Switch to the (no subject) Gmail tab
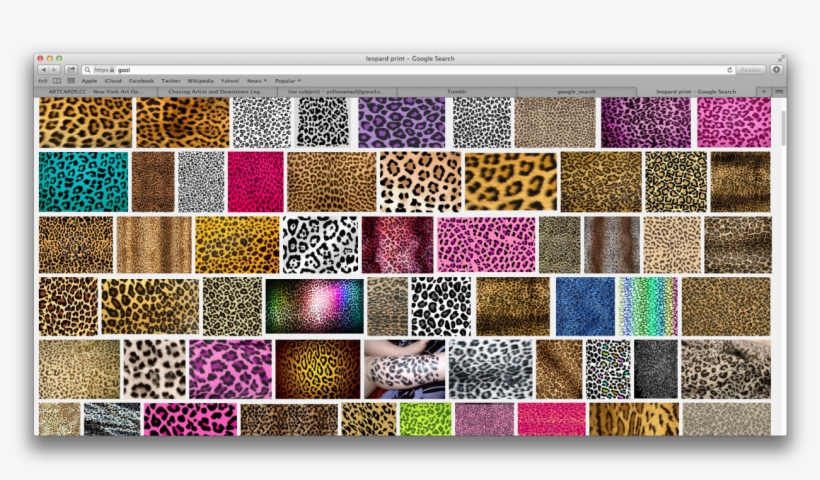The height and width of the screenshot is (480, 820). click(x=337, y=92)
